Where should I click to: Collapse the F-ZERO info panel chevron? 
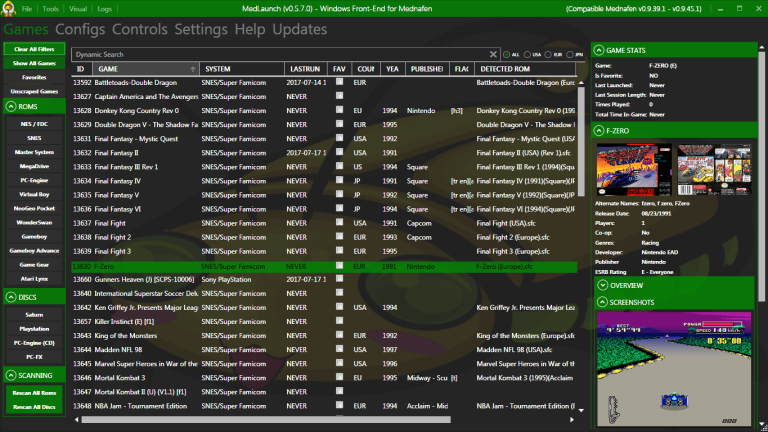coord(599,131)
